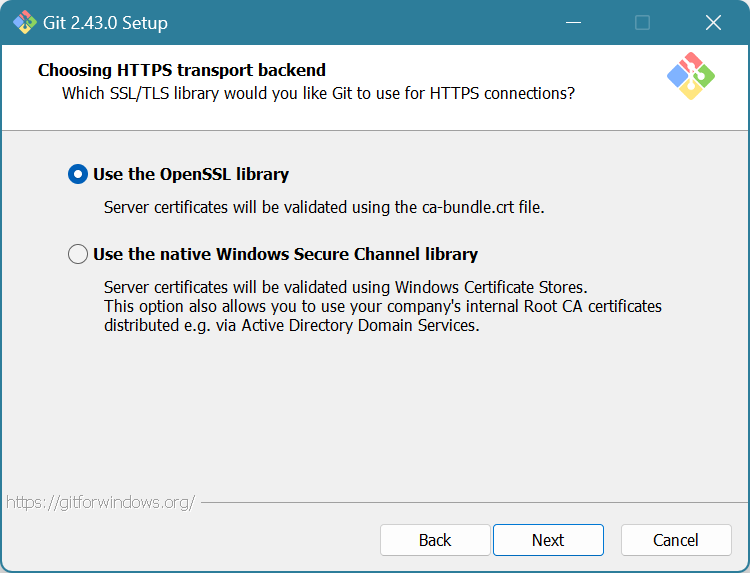Click the "Which SSL/TLS library" subtitle text

click(318, 93)
